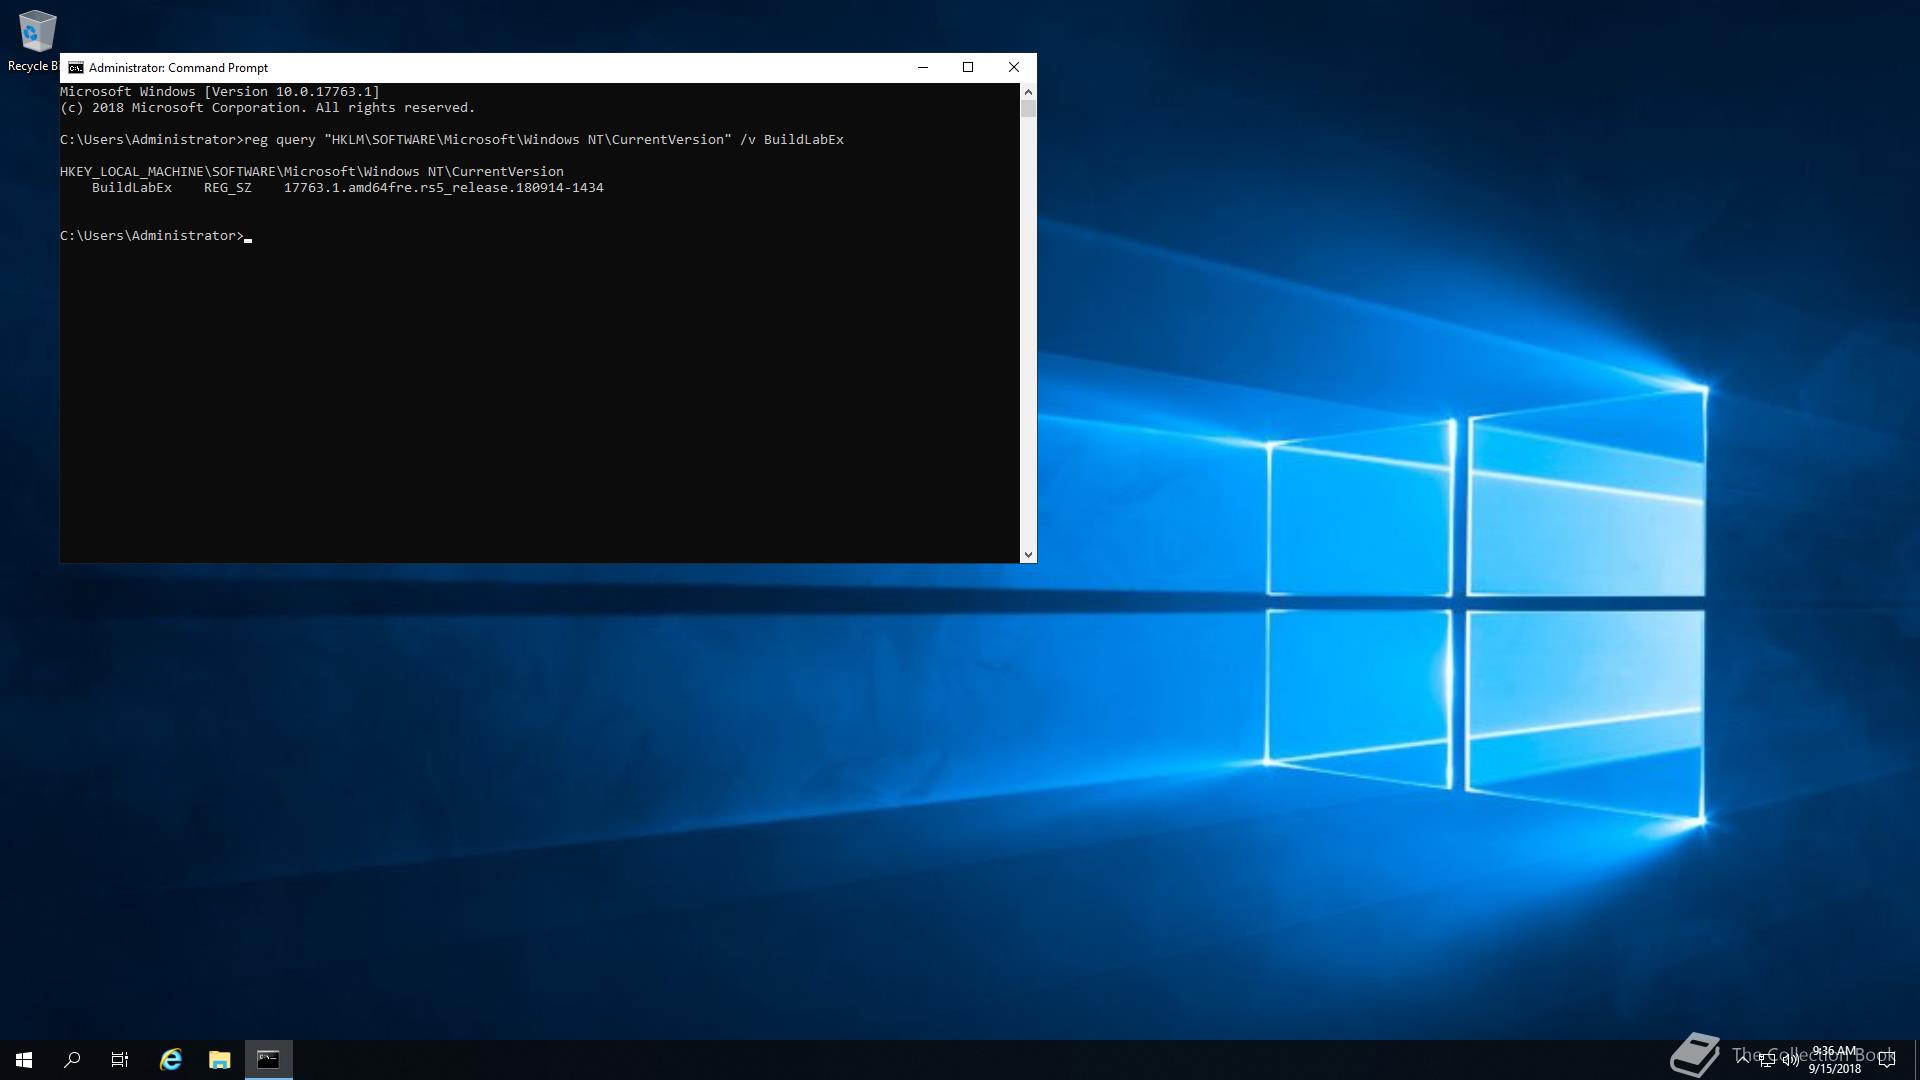Click the console scrollbar down arrow

[x=1028, y=554]
